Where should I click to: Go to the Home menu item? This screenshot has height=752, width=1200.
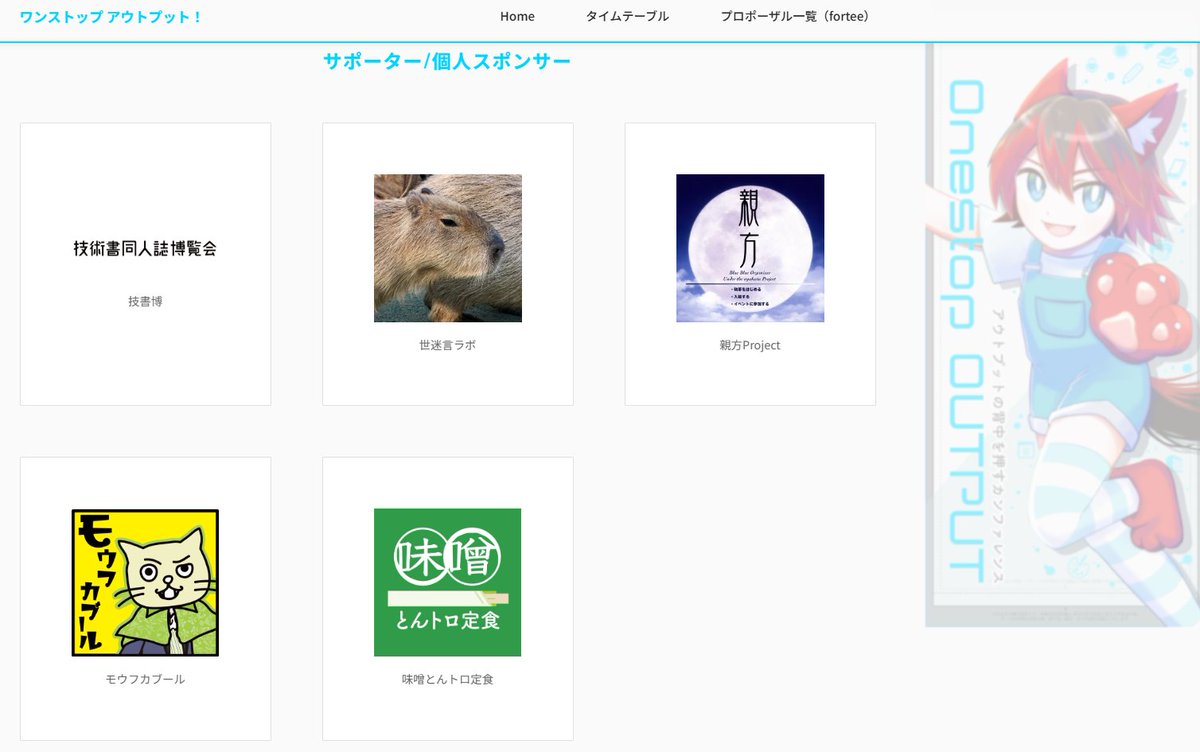point(517,16)
